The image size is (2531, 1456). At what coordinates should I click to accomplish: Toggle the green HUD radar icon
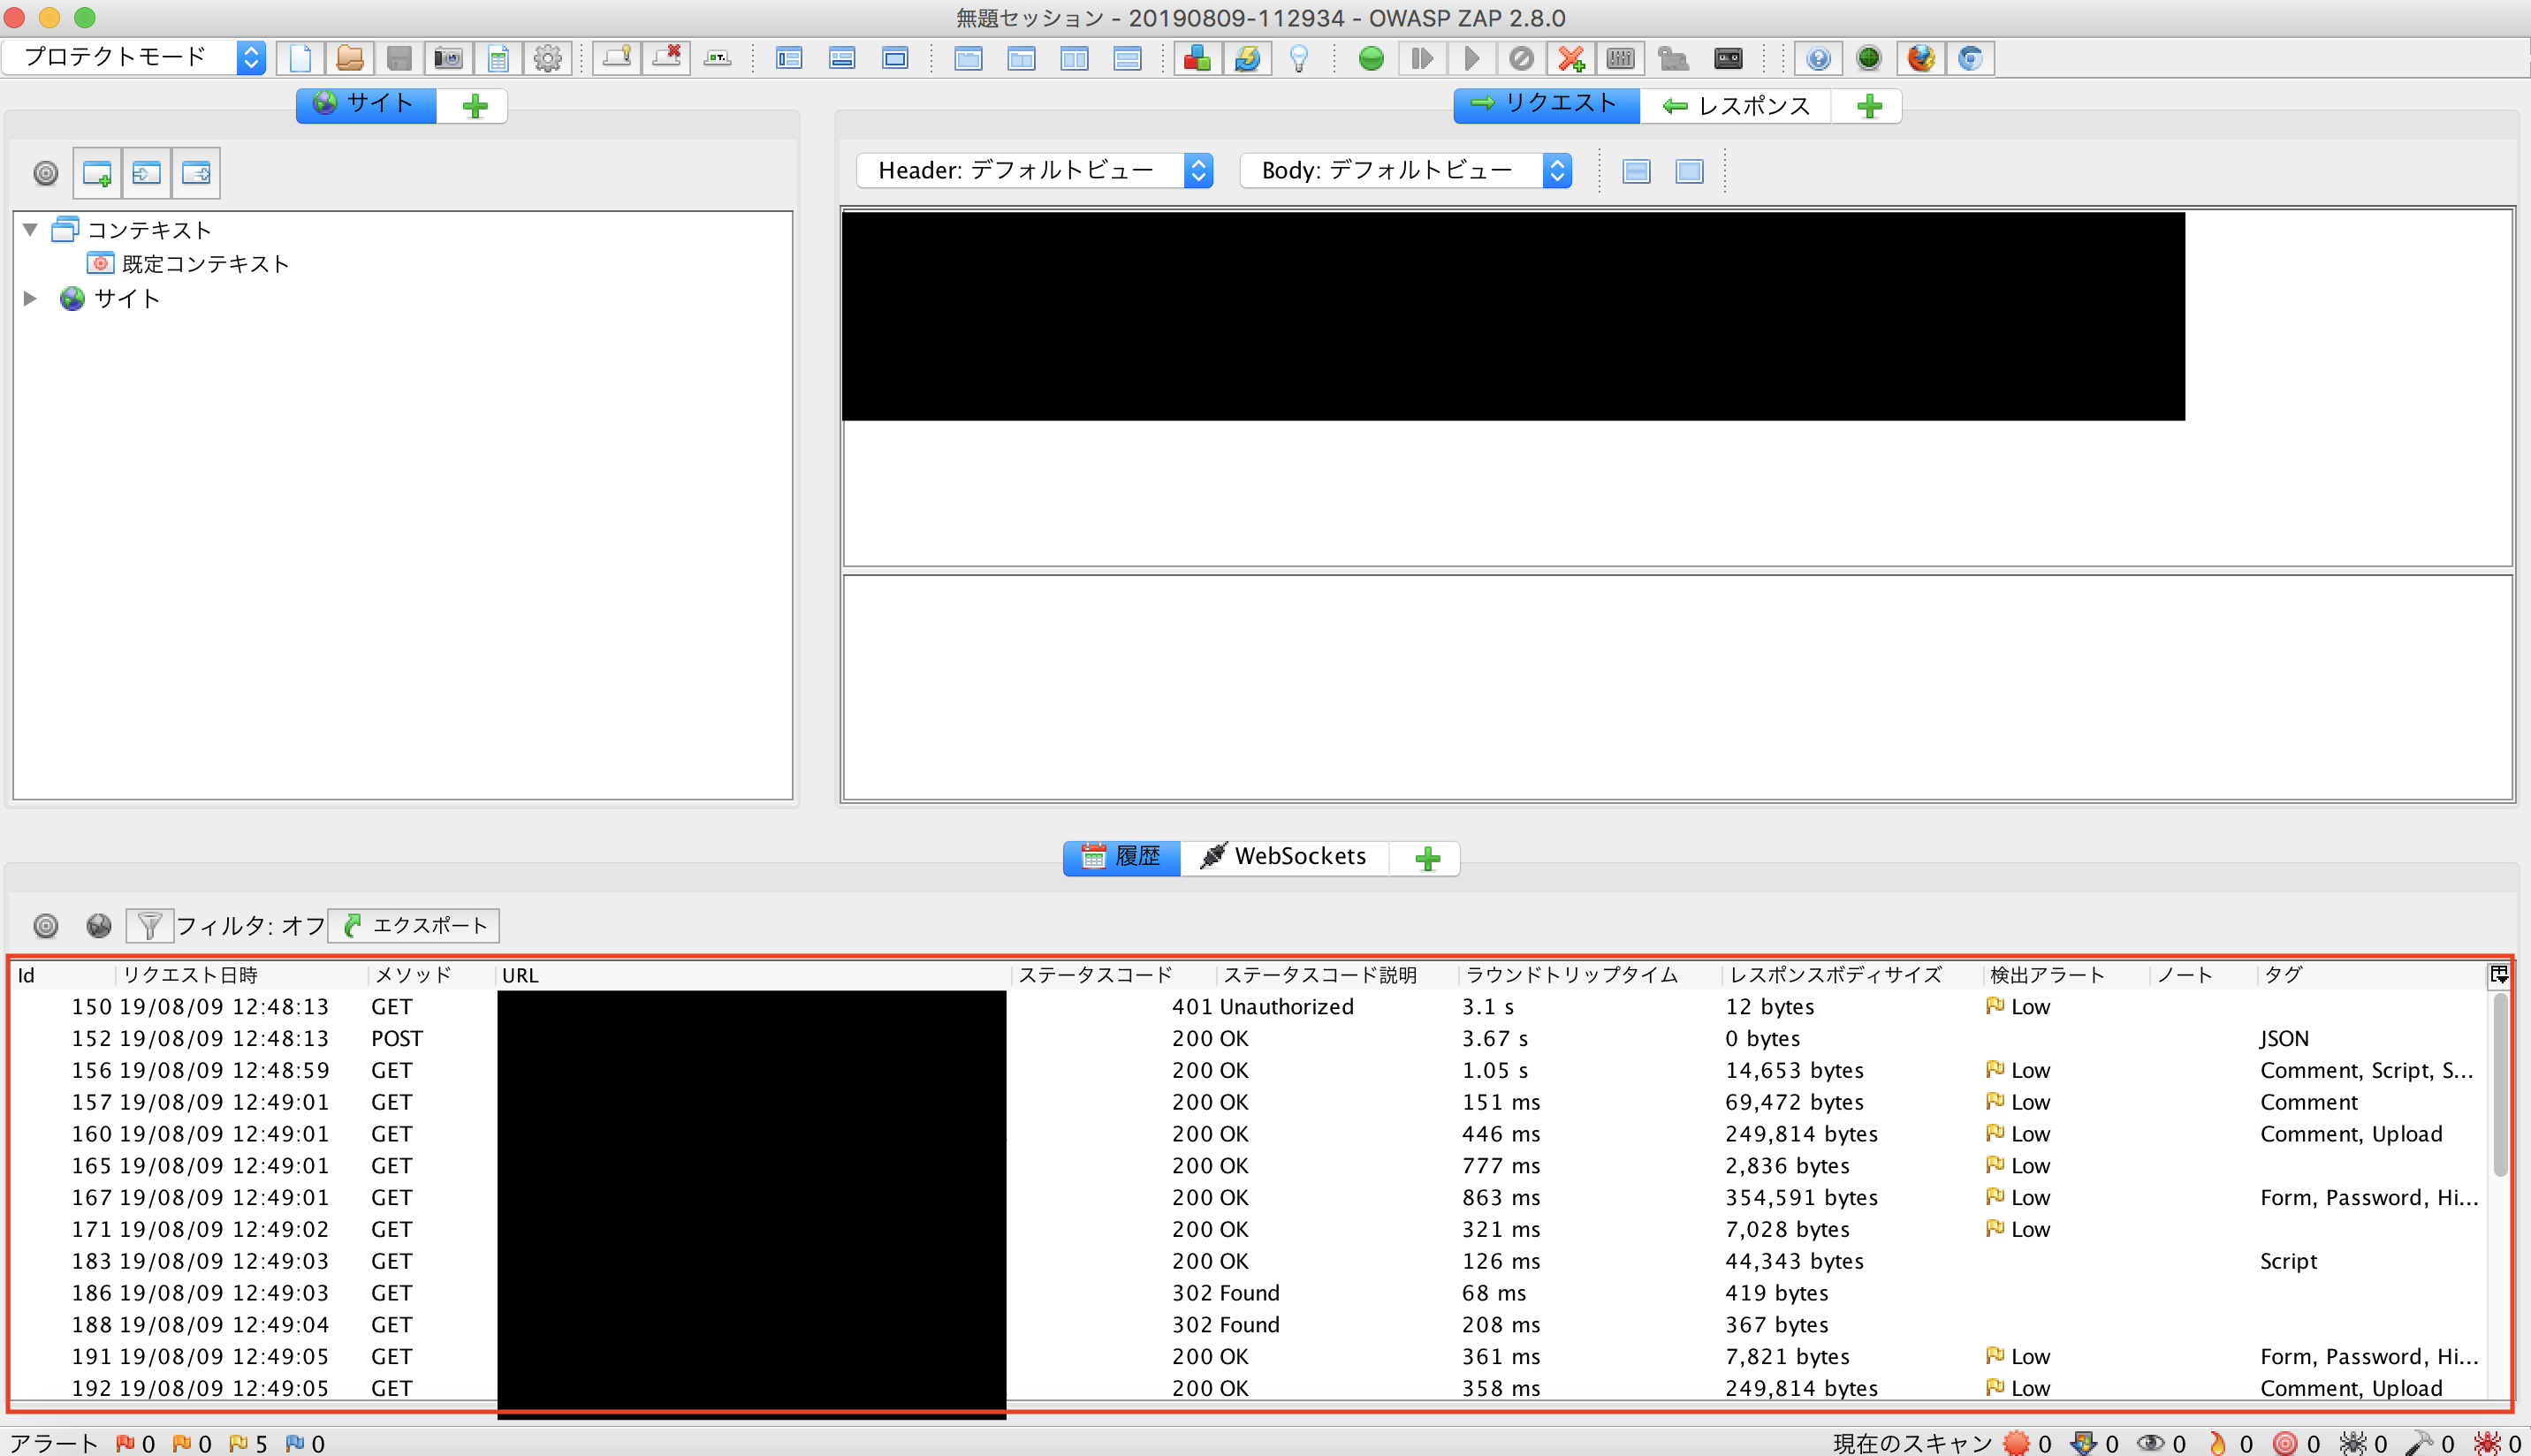tap(1868, 58)
